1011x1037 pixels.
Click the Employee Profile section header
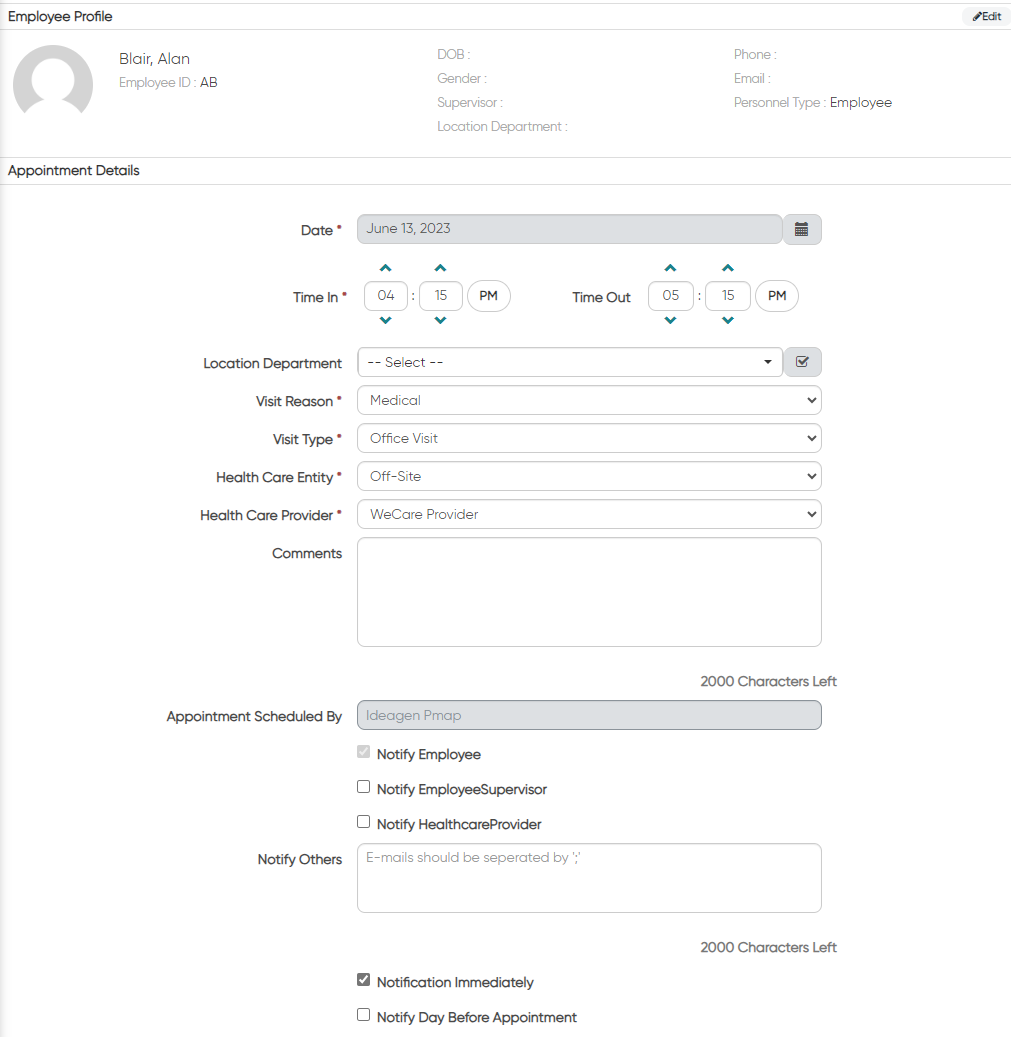(60, 17)
